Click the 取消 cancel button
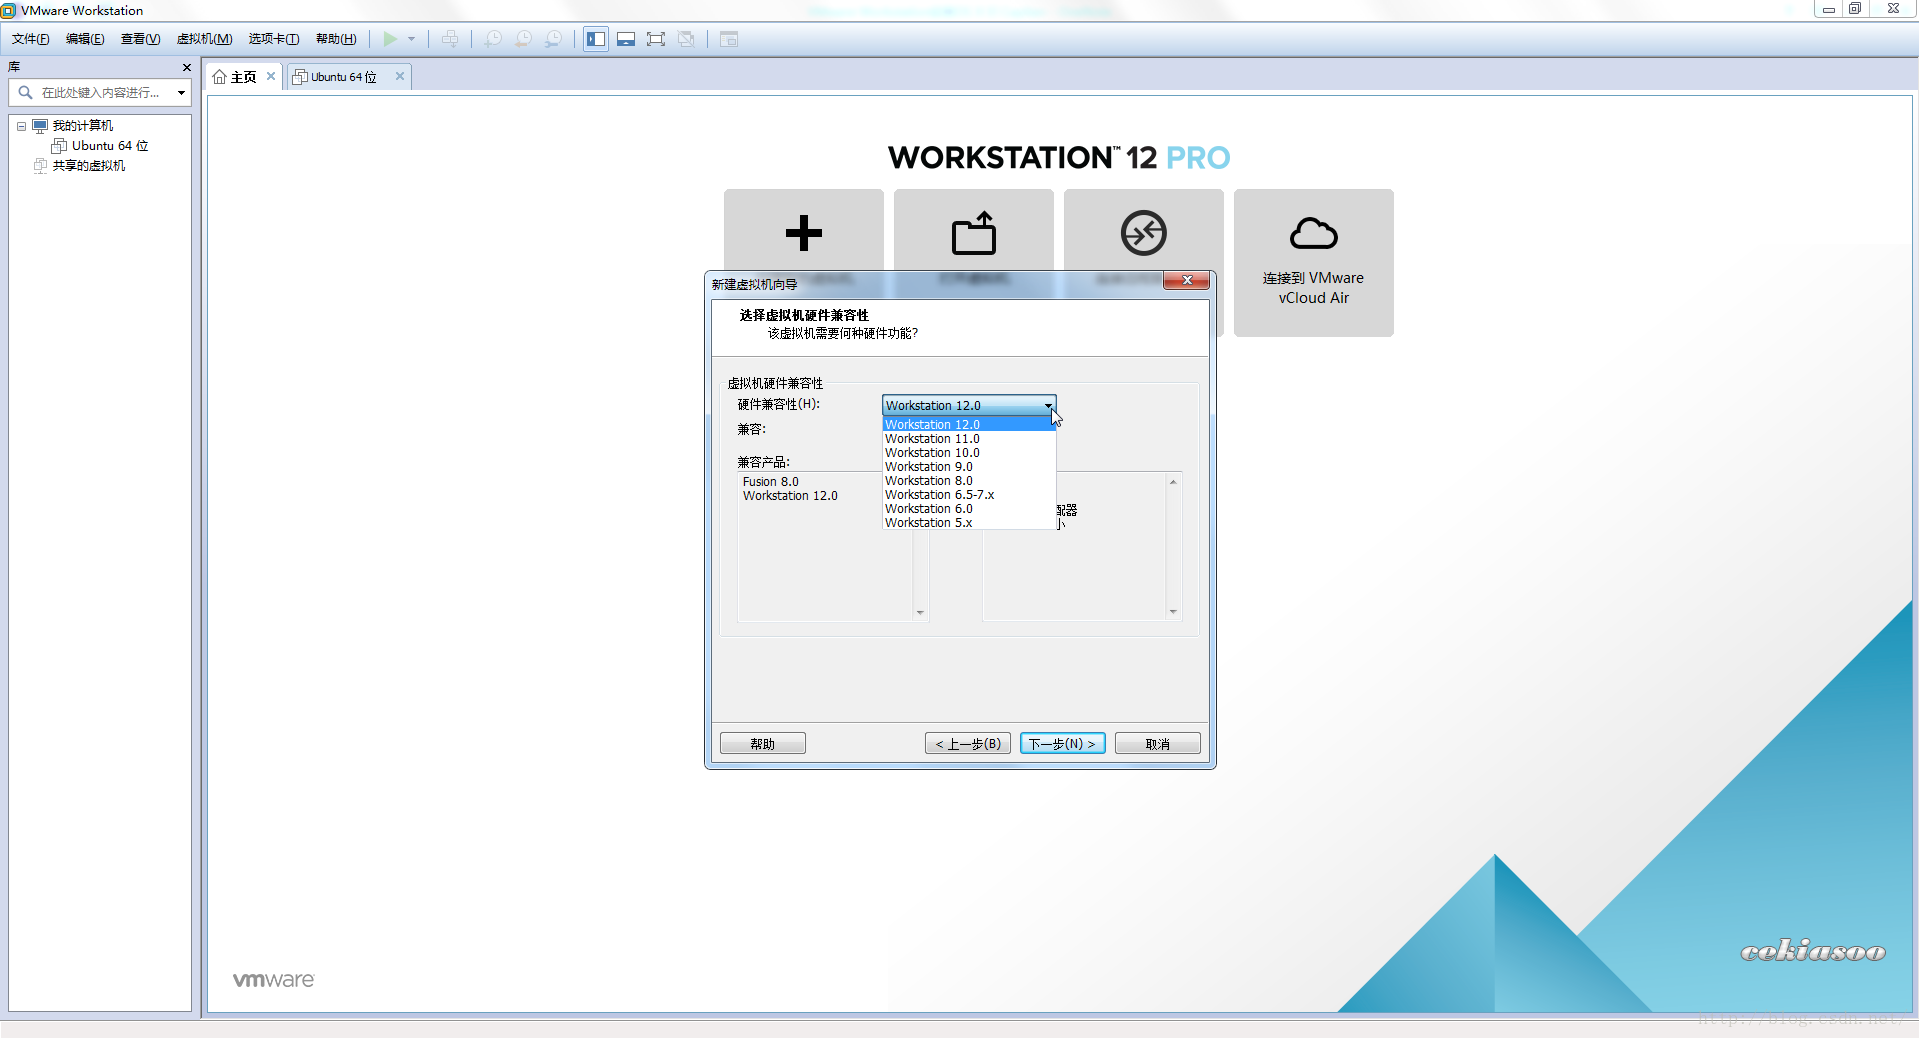Viewport: 1919px width, 1038px height. [x=1158, y=744]
